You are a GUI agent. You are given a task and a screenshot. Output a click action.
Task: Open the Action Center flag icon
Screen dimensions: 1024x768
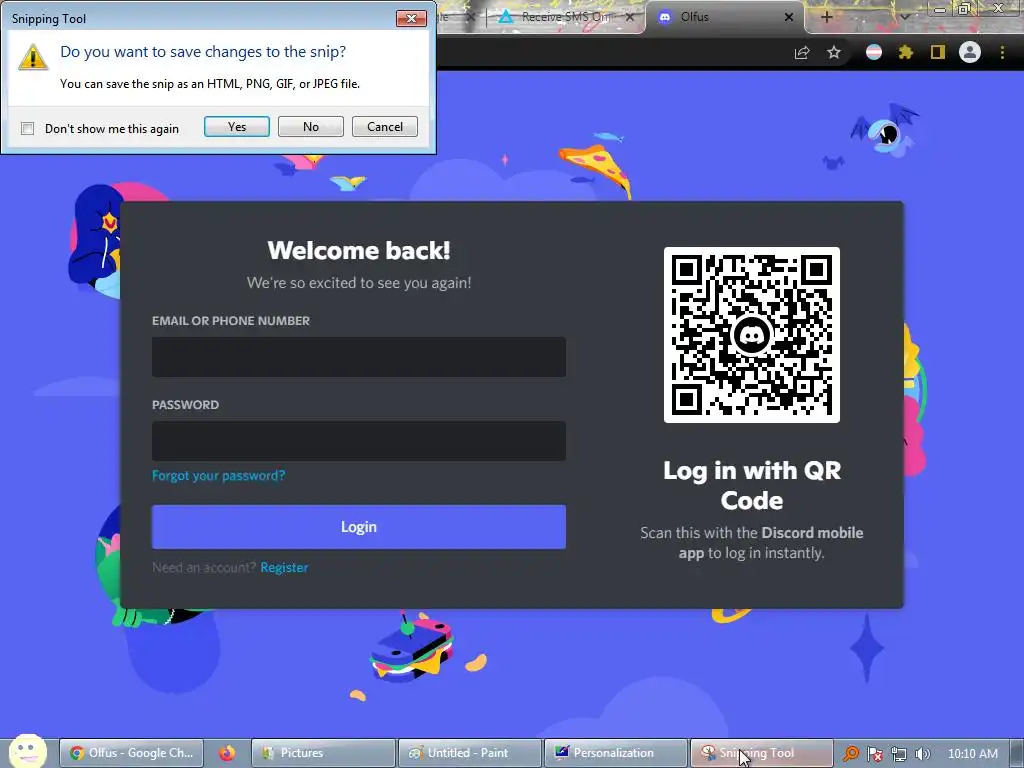[x=875, y=754]
